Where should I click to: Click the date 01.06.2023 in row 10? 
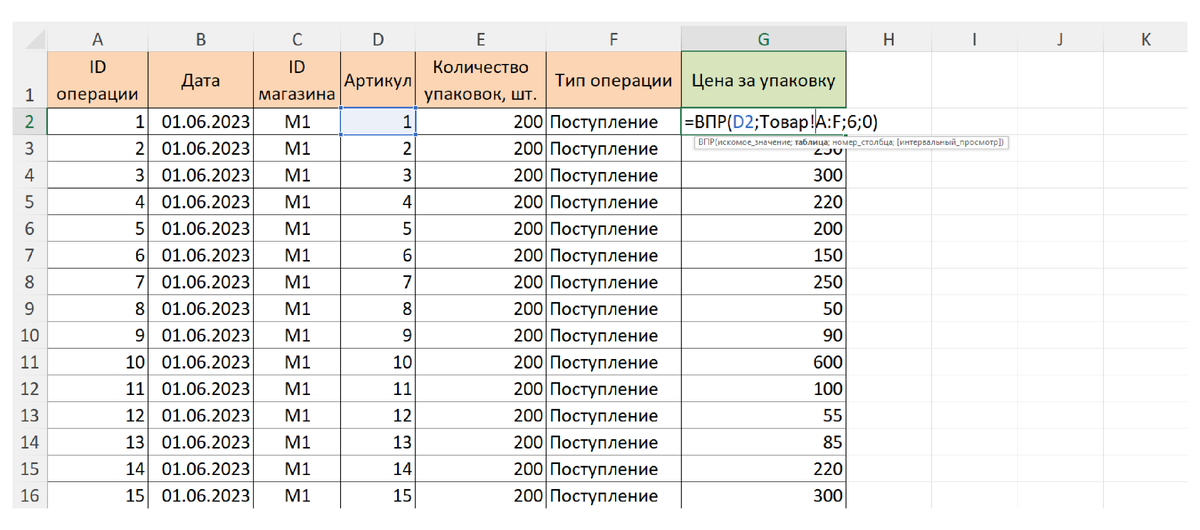tap(201, 335)
